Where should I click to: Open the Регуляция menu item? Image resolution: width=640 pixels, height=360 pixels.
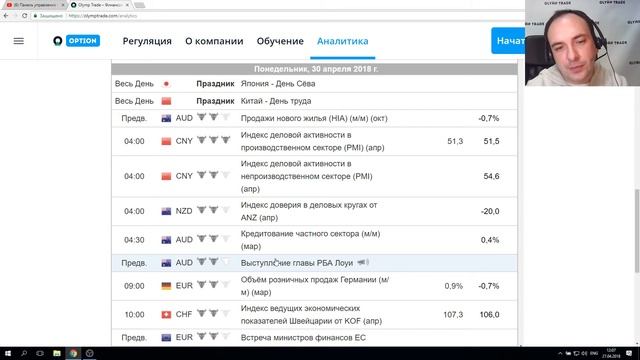pyautogui.click(x=147, y=41)
